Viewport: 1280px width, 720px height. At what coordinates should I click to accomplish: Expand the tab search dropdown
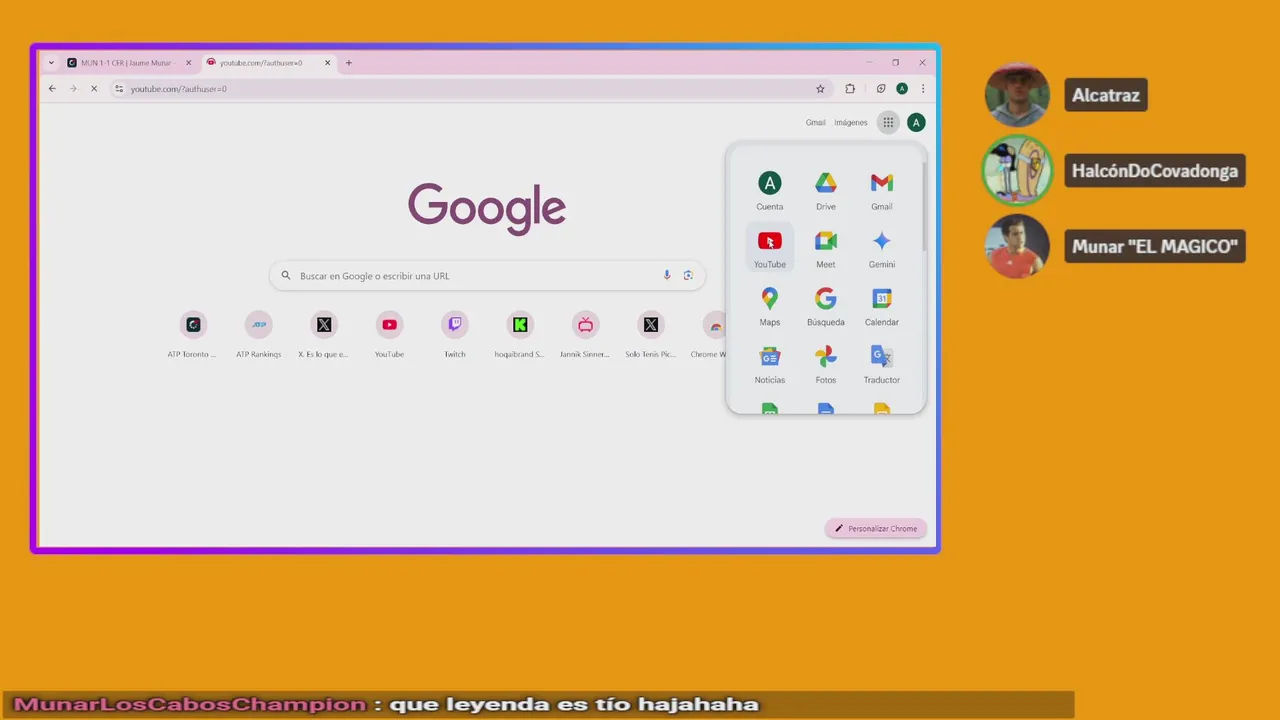[x=51, y=63]
